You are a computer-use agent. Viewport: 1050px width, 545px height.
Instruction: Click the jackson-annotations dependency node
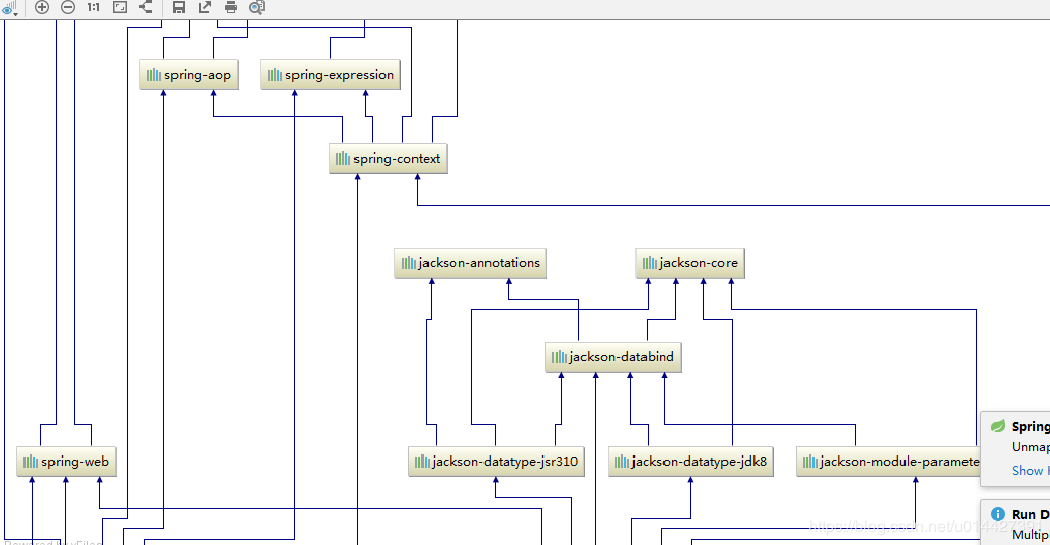470,263
